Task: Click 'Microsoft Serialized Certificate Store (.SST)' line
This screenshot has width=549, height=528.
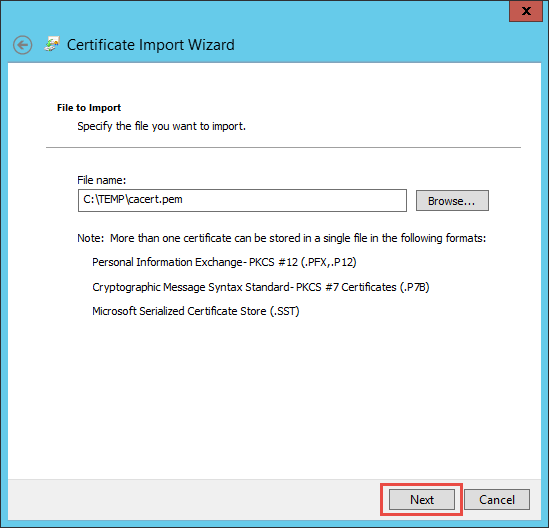Action: pyautogui.click(x=196, y=311)
